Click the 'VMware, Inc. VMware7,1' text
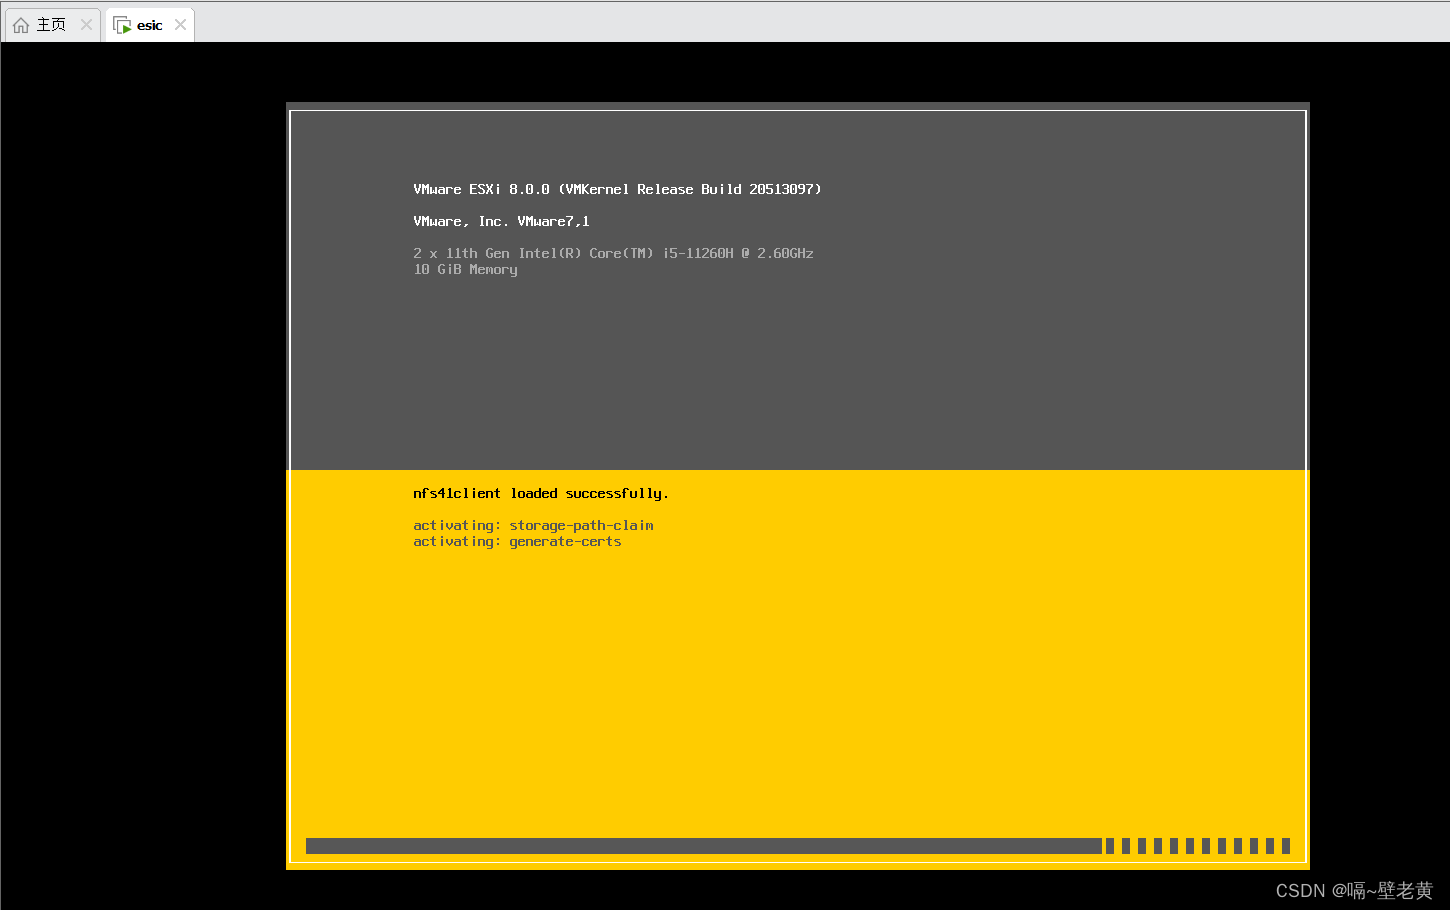1450x910 pixels. tap(501, 221)
